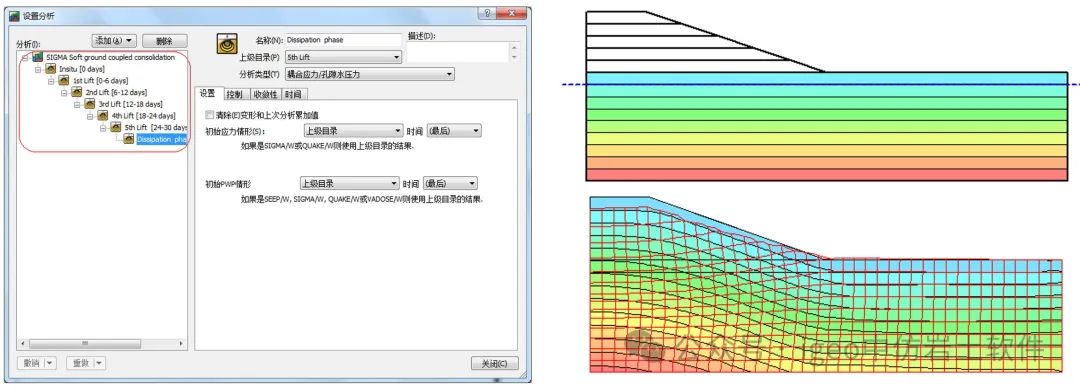Collapse the 5th Lift node
The width and height of the screenshot is (1080, 392).
pyautogui.click(x=103, y=127)
